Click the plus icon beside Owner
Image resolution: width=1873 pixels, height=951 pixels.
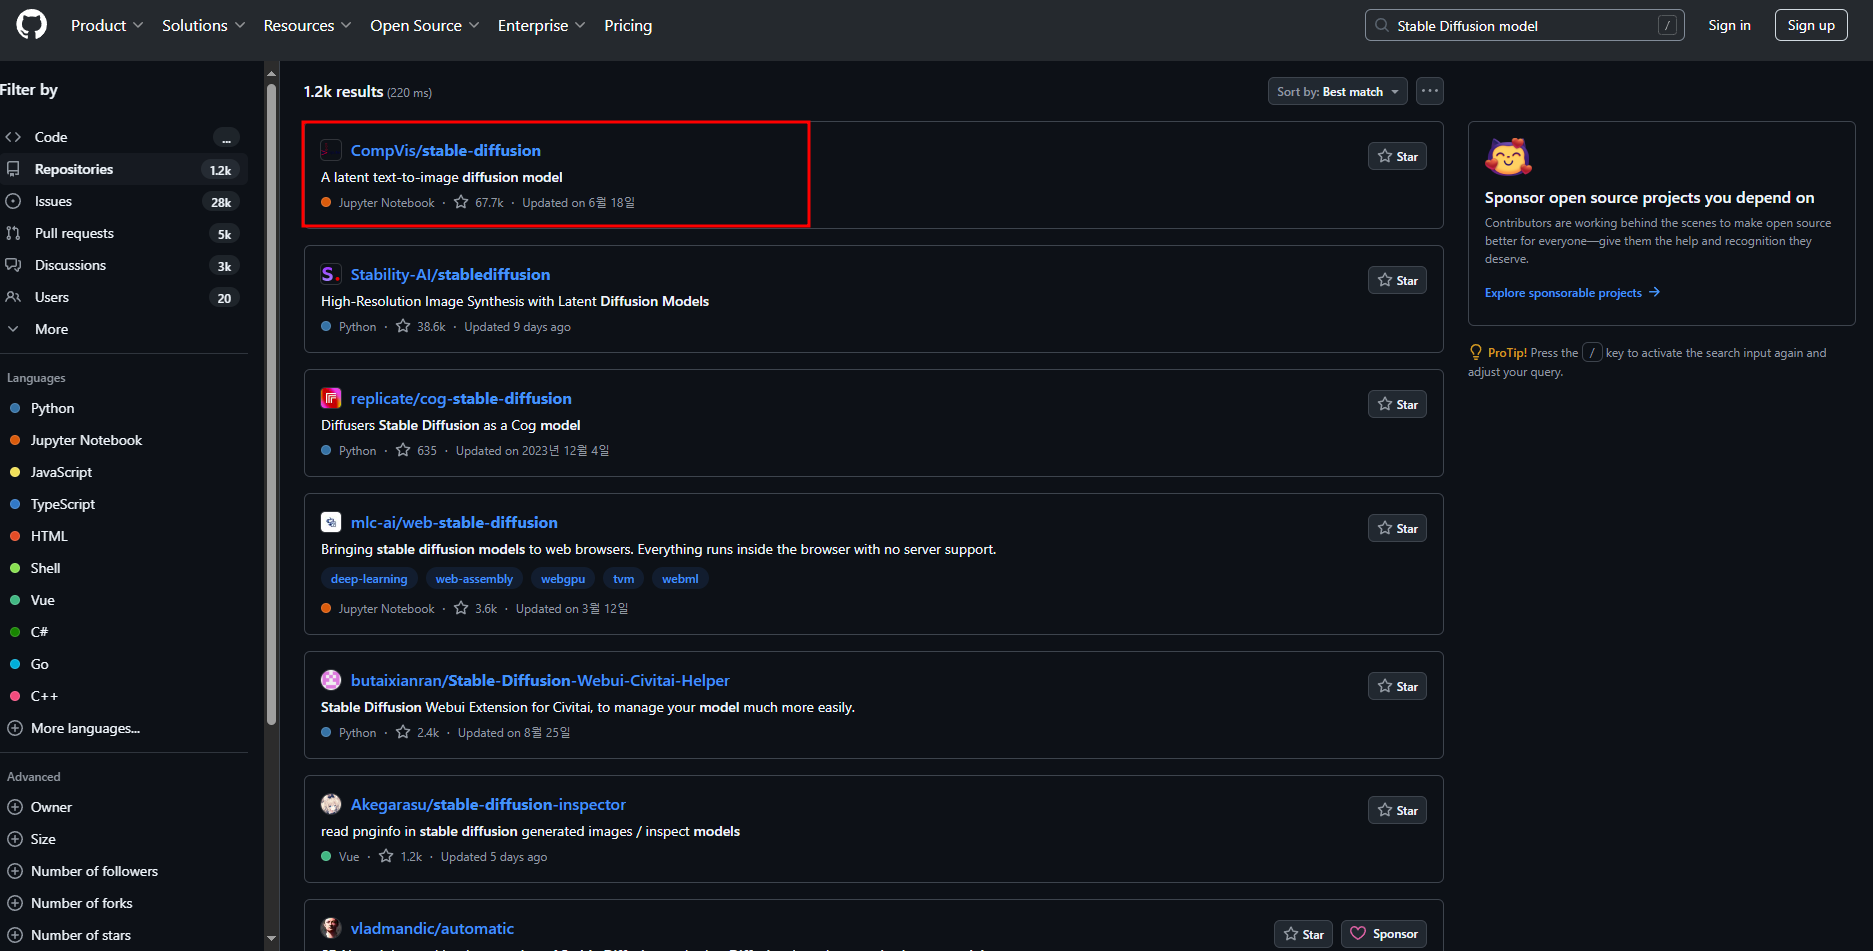click(x=15, y=807)
